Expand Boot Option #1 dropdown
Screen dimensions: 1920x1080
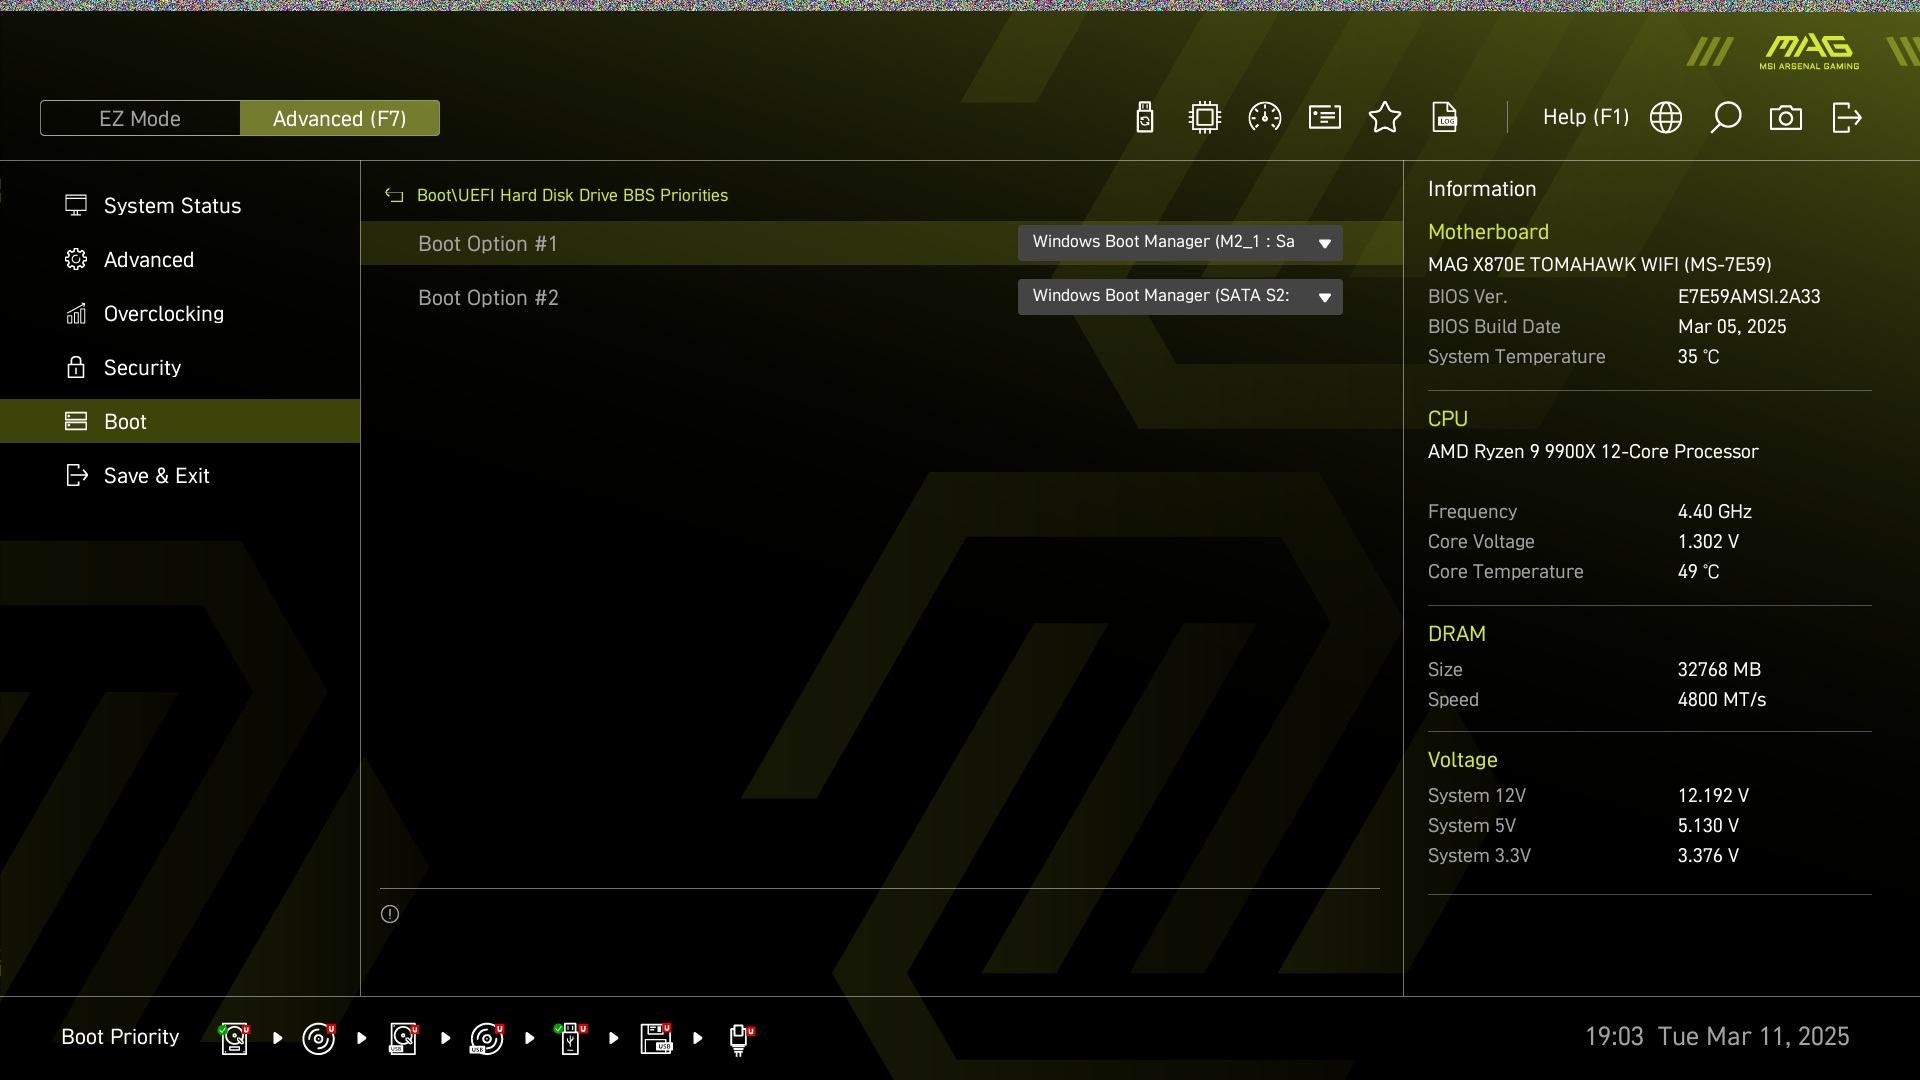coord(1180,243)
